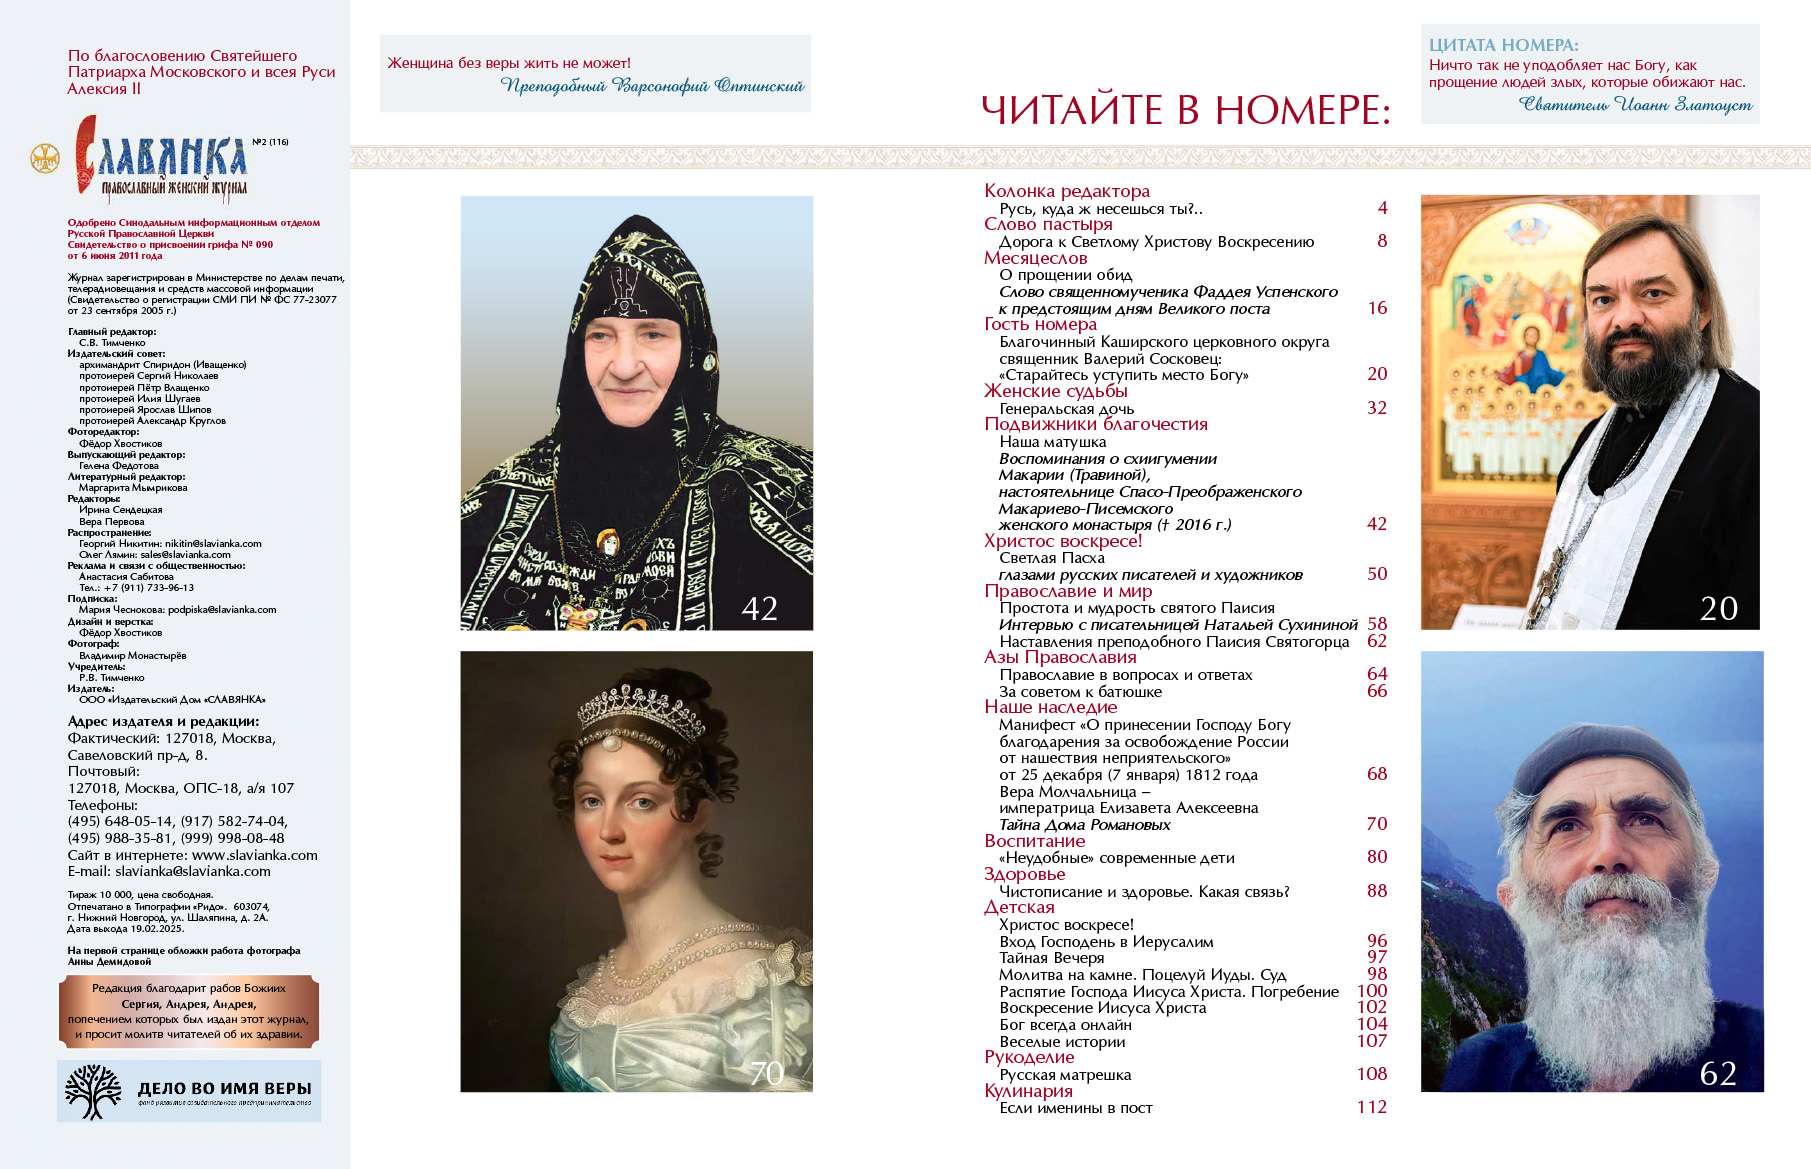
Task: Select the section heading Здоровье
Action: [x=1025, y=874]
